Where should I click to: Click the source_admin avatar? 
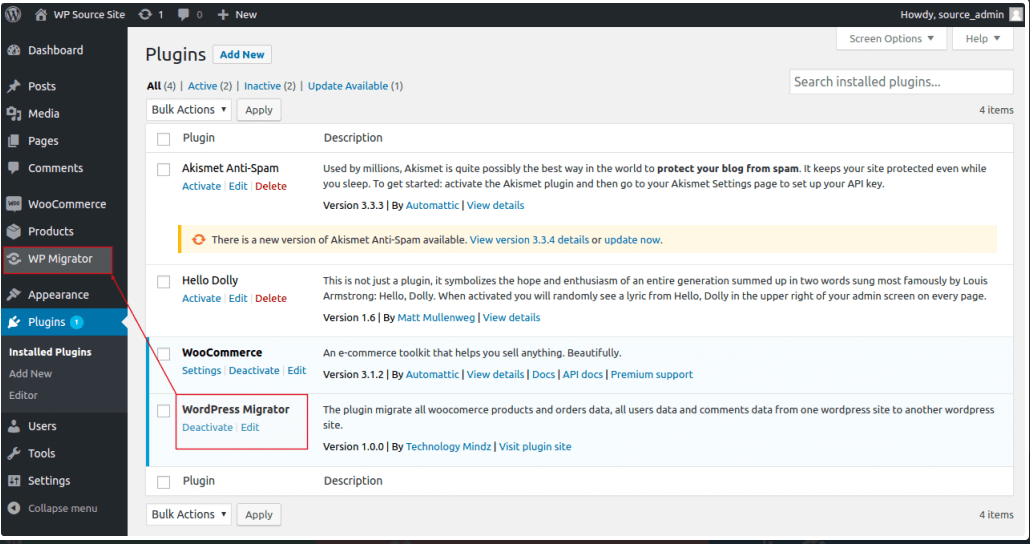click(x=1016, y=14)
